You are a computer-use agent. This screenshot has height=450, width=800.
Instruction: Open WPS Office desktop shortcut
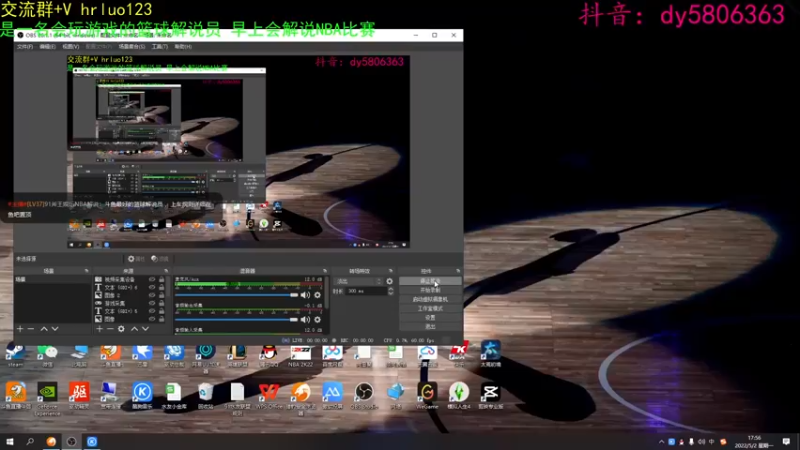coord(268,395)
